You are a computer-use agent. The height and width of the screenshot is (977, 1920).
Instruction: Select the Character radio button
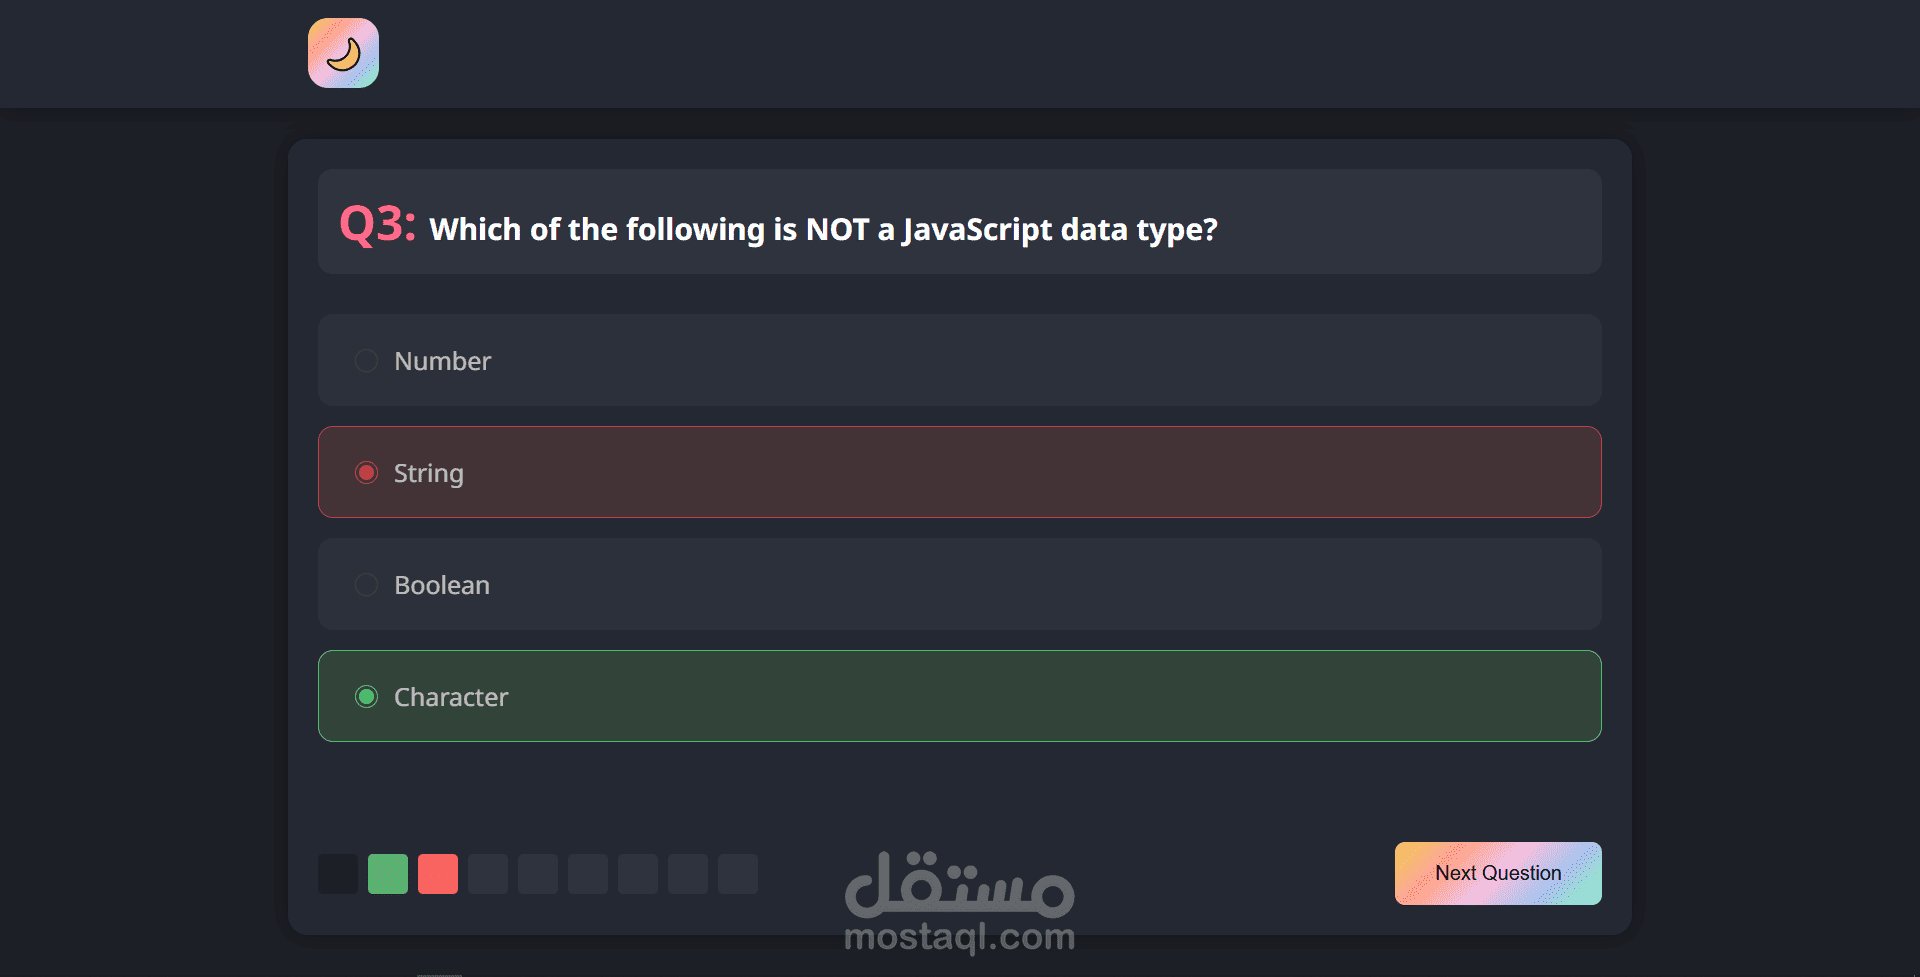(x=366, y=697)
